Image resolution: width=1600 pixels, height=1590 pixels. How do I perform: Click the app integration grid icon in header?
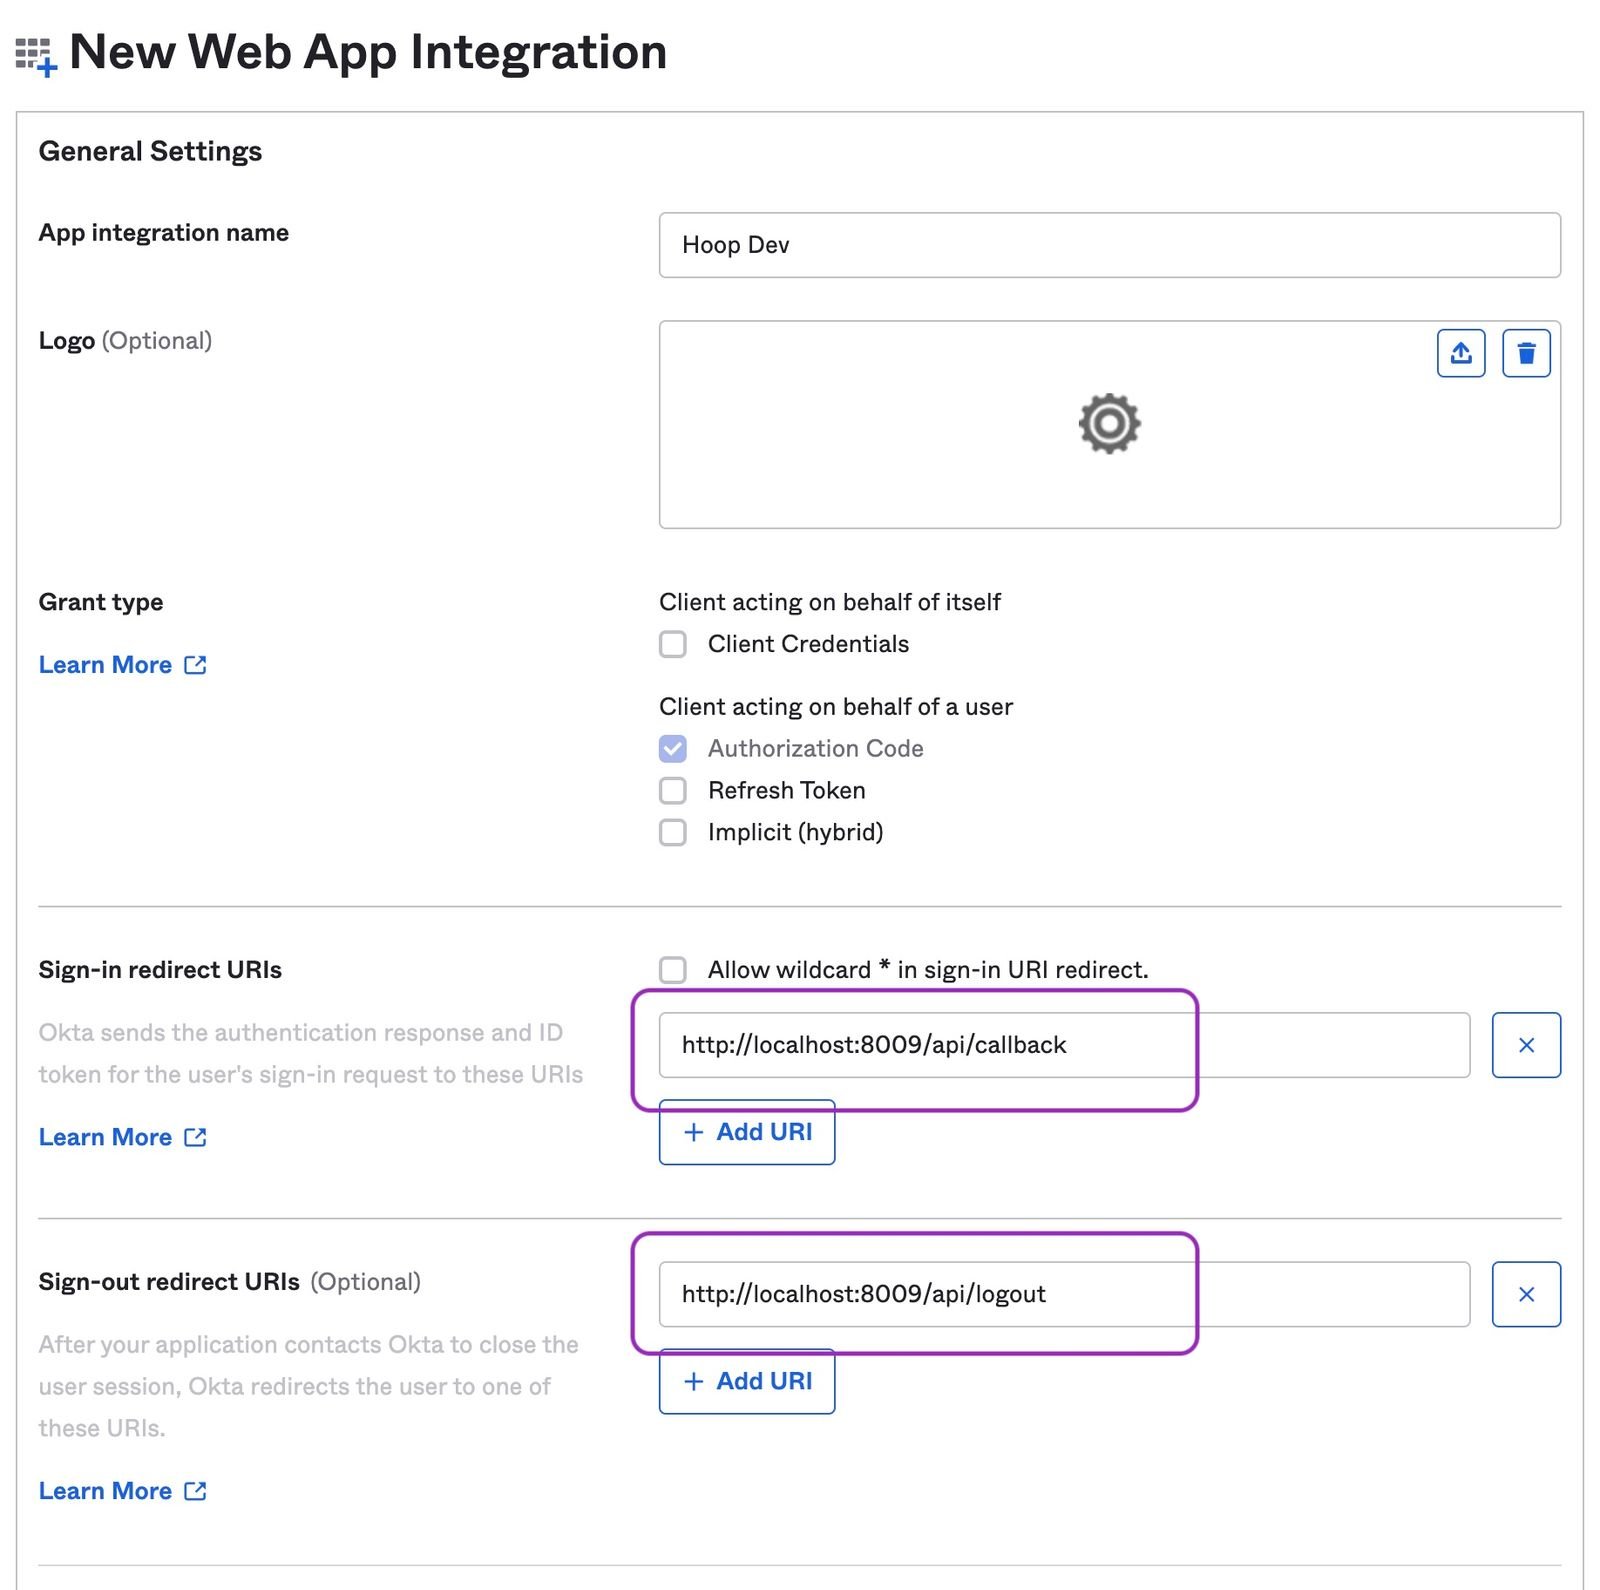click(x=36, y=56)
